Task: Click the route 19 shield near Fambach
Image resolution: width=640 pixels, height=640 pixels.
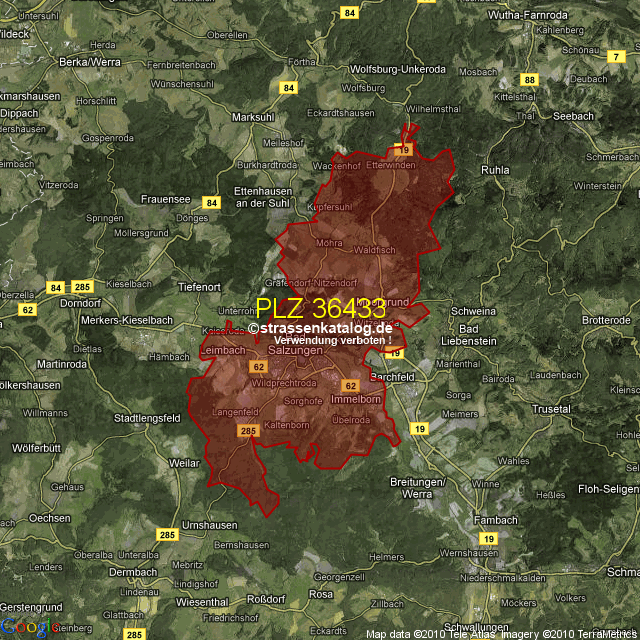Action: [488, 538]
